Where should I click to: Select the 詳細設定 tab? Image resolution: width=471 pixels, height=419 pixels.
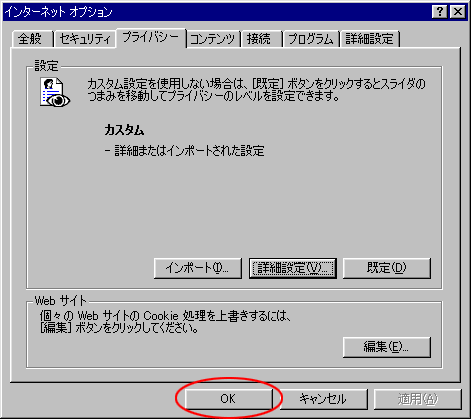click(x=369, y=39)
